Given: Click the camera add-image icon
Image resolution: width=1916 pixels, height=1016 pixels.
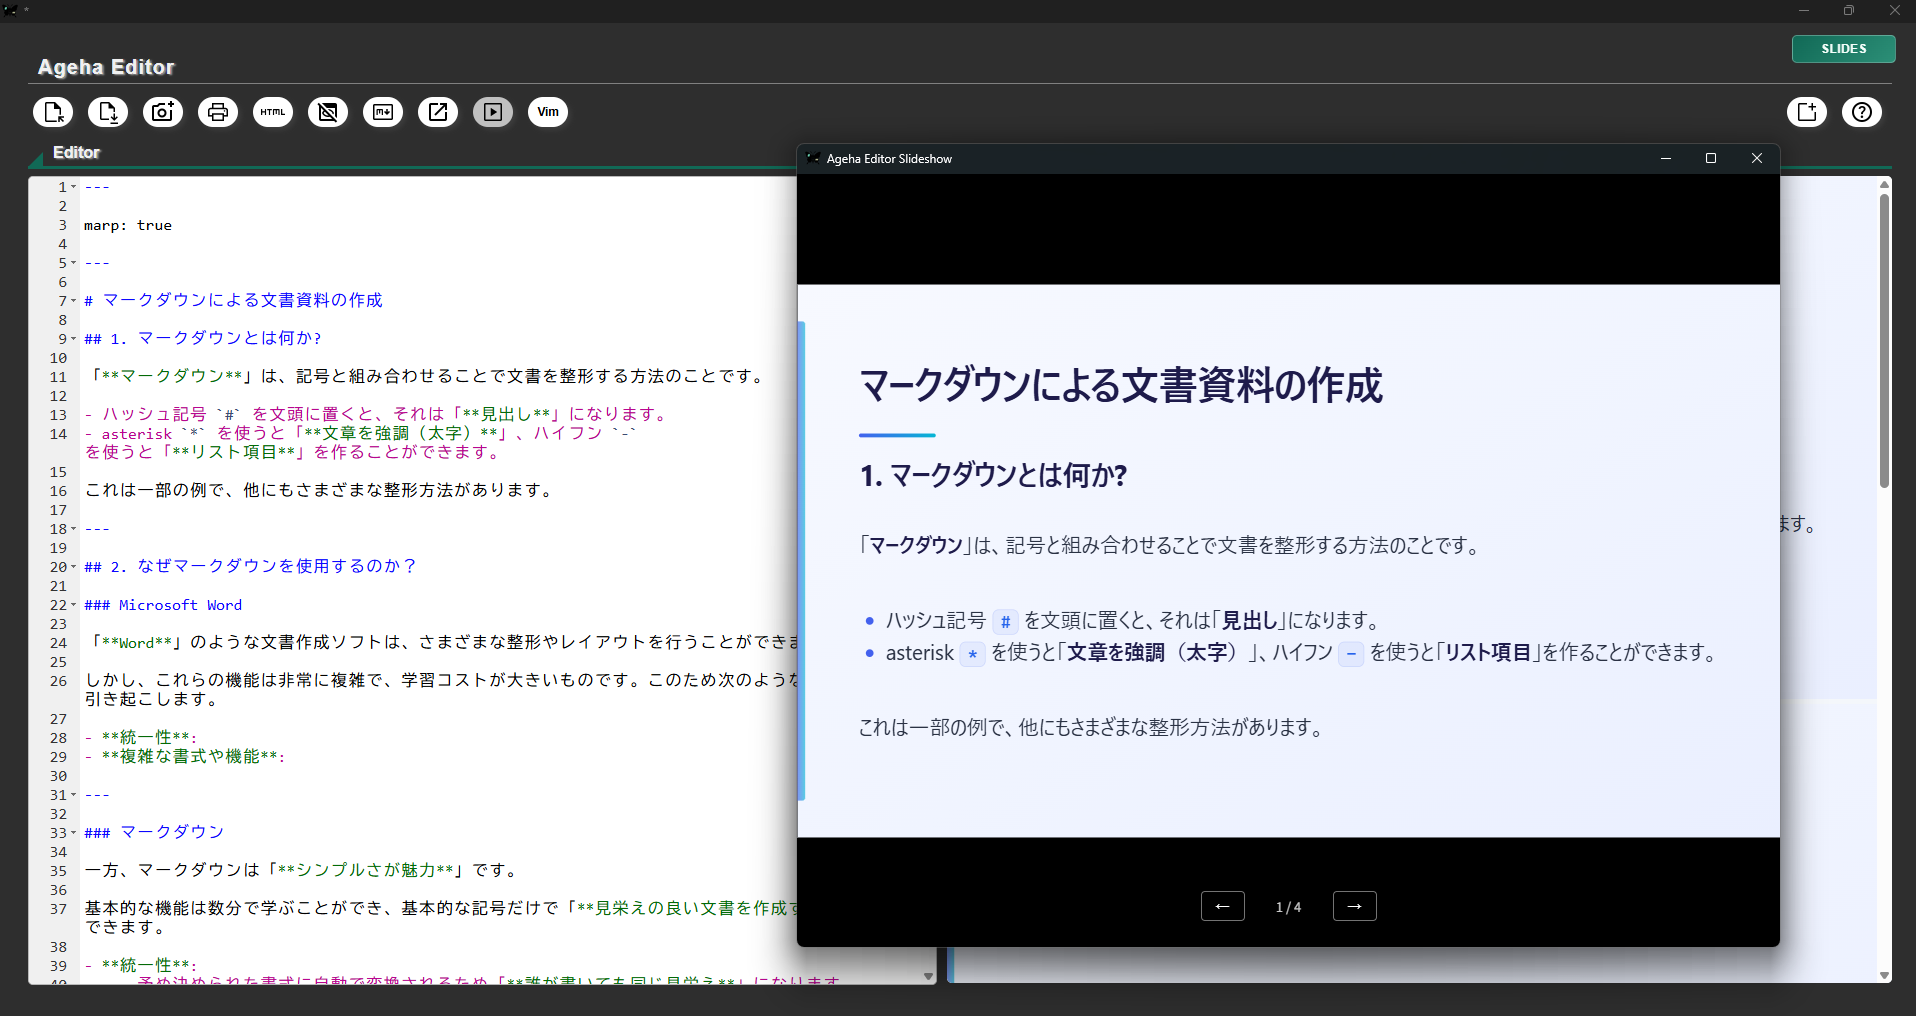Looking at the screenshot, I should click(163, 112).
